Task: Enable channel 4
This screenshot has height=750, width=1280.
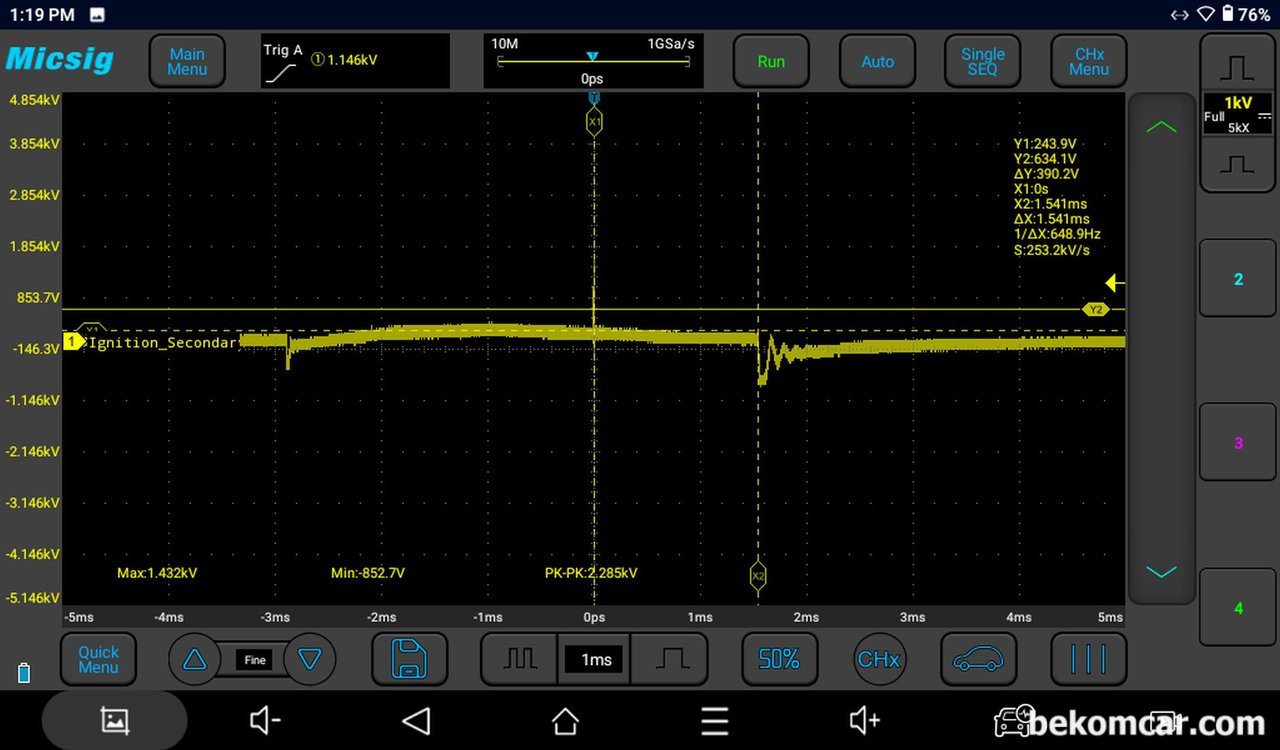Action: pos(1237,608)
